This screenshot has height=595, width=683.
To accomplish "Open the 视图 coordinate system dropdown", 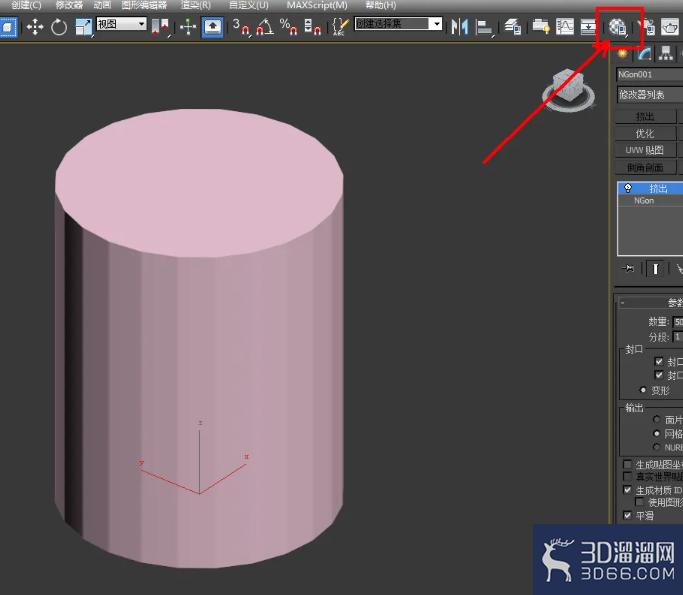I will point(122,24).
